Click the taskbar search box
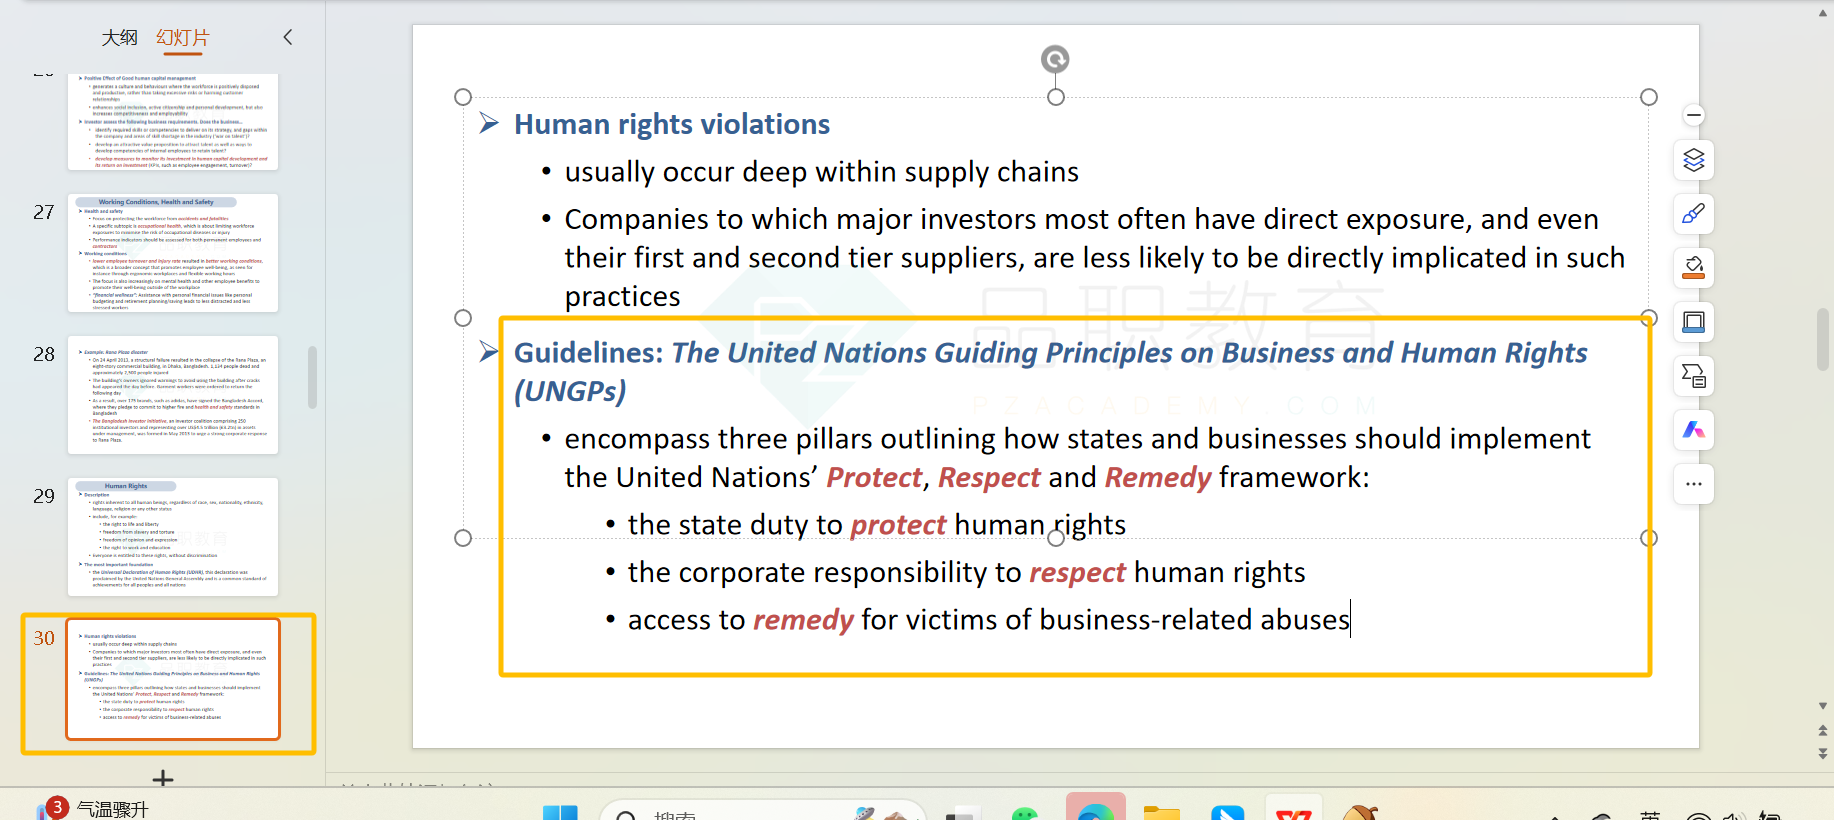 (x=762, y=811)
